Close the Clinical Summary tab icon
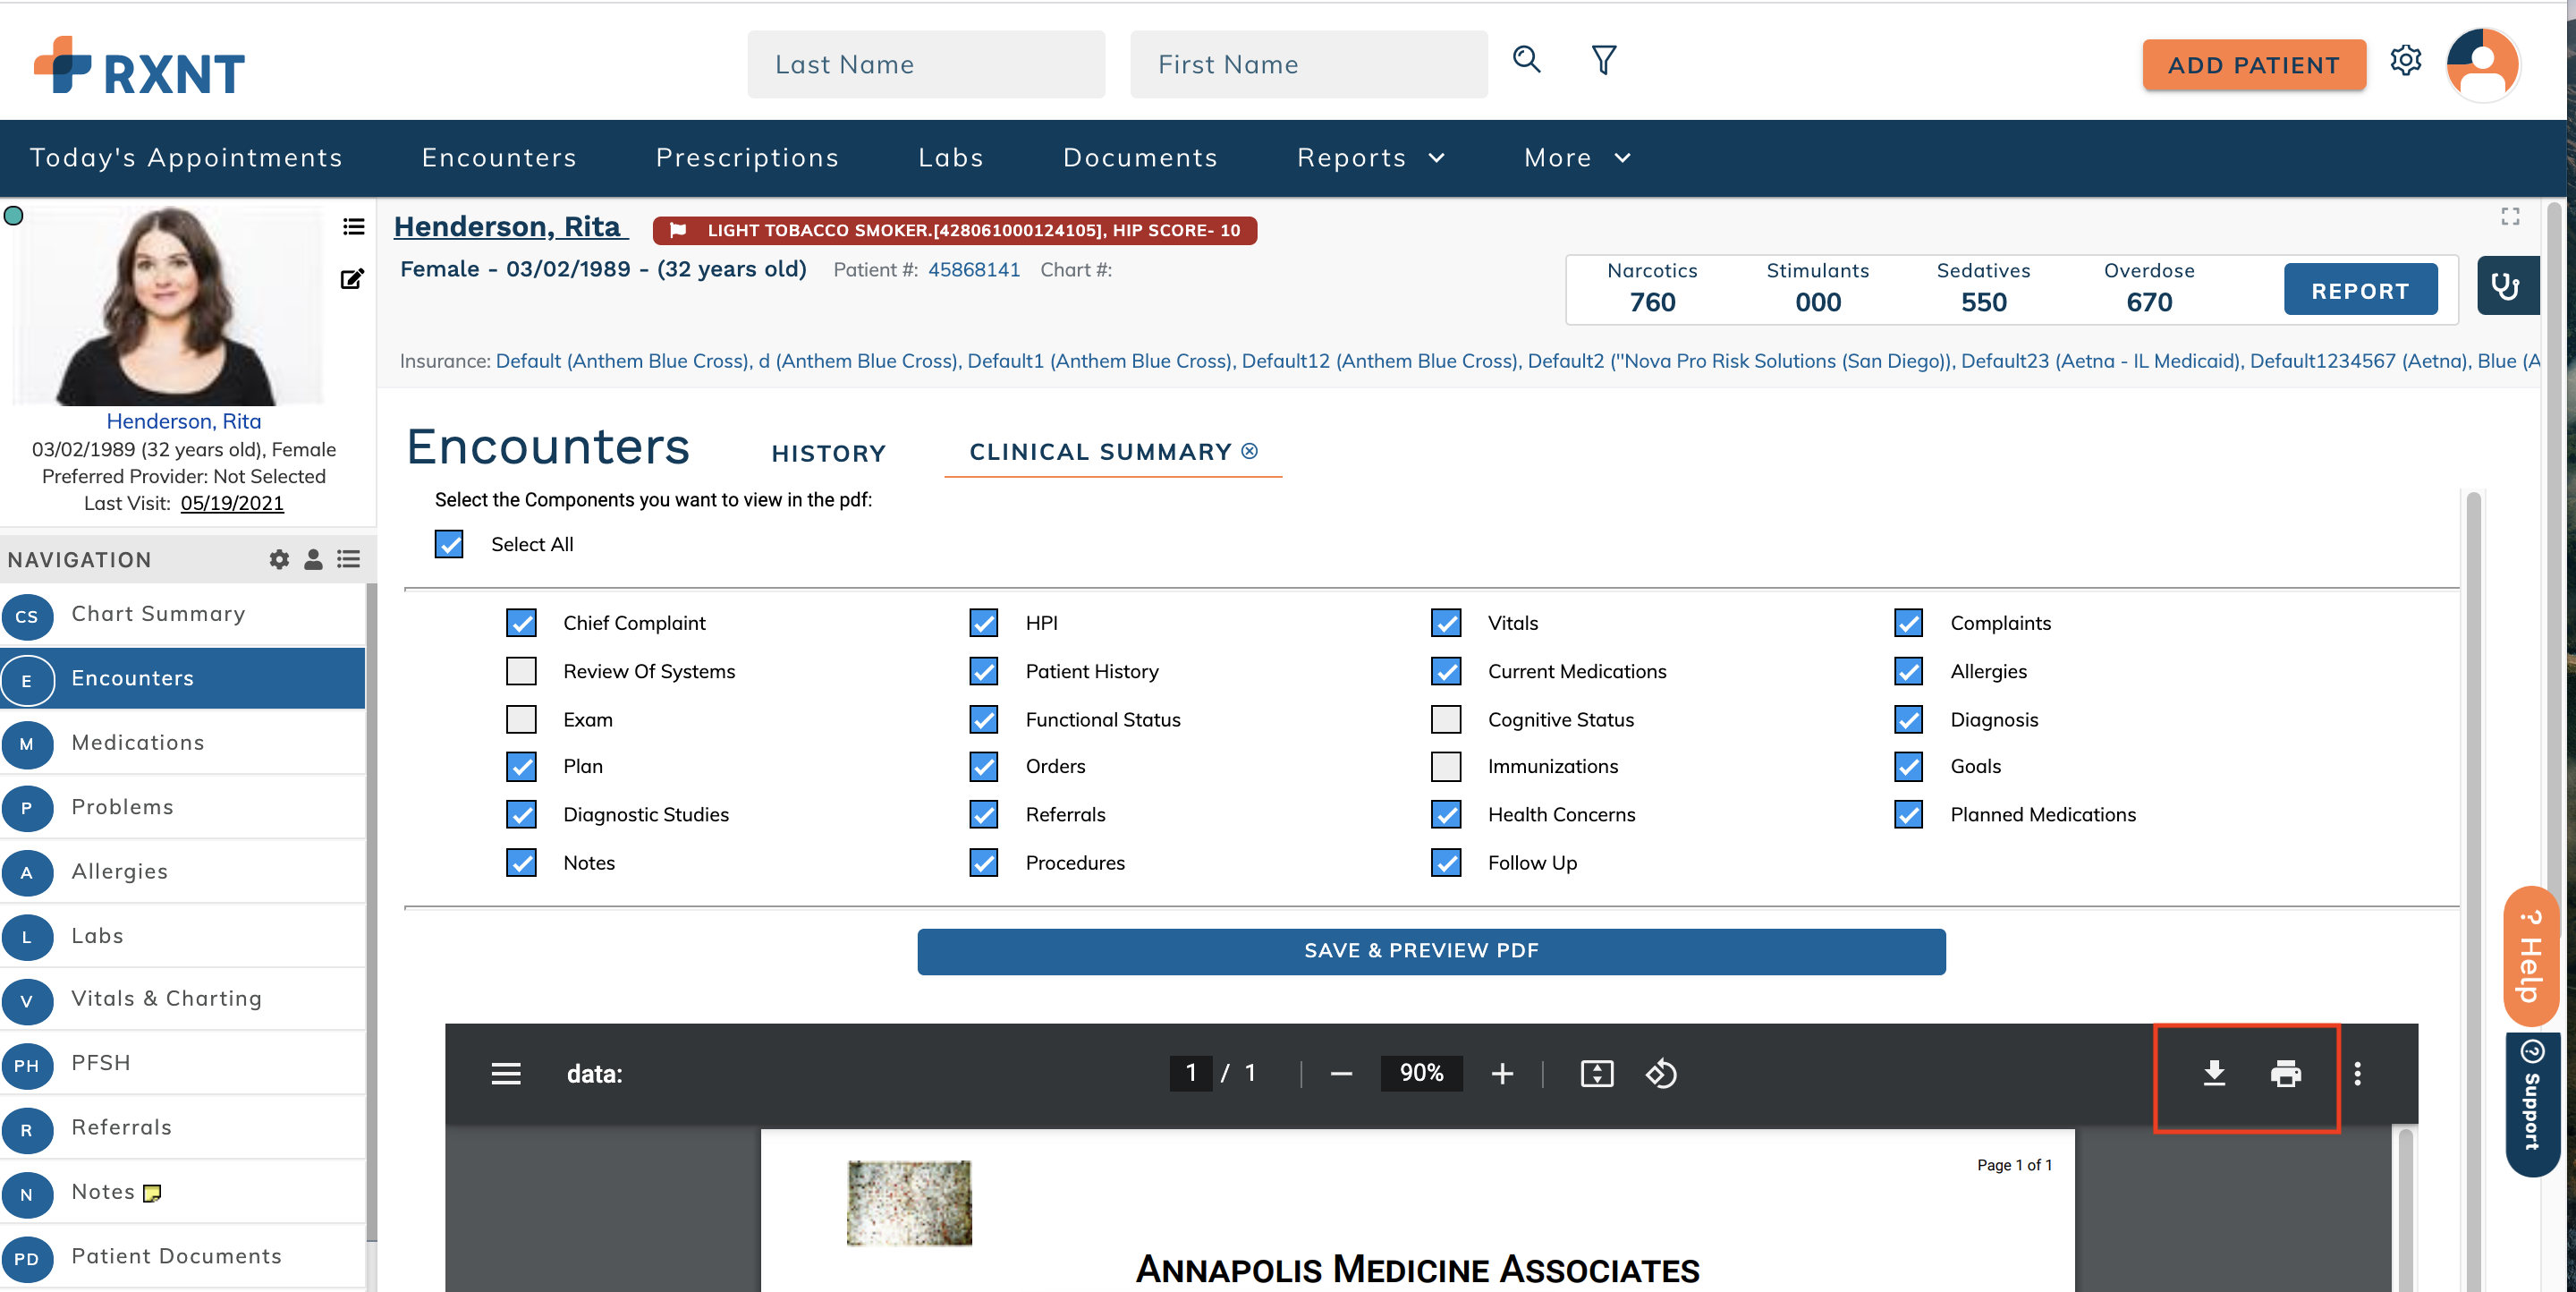This screenshot has width=2576, height=1292. pos(1249,451)
